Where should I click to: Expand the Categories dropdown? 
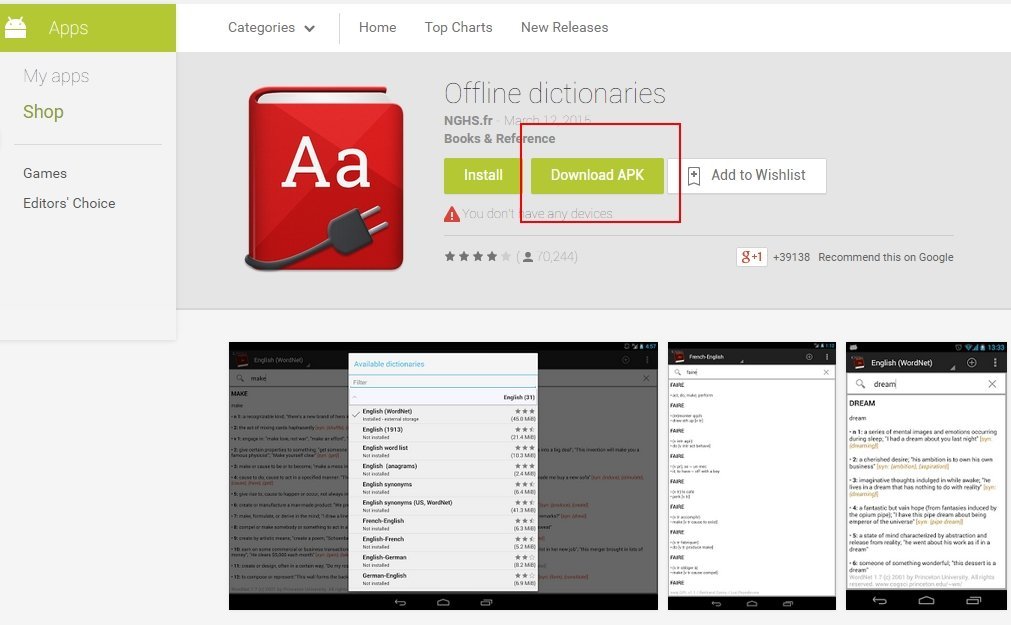tap(271, 28)
